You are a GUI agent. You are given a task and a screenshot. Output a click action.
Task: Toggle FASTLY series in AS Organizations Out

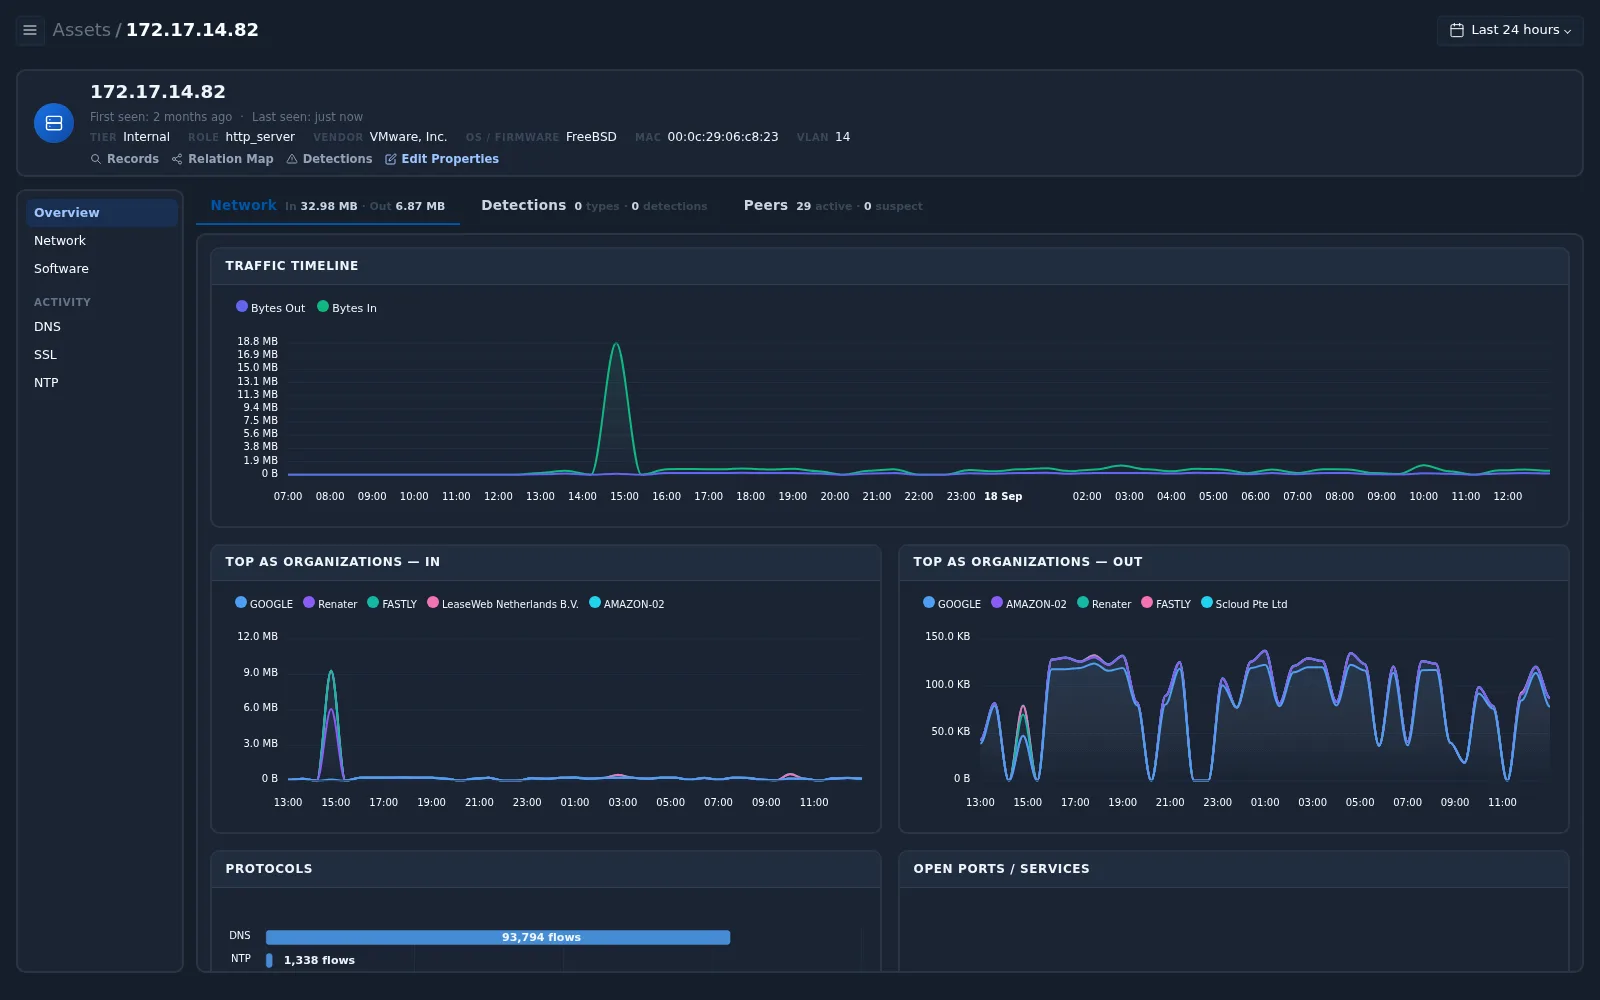[1166, 603]
